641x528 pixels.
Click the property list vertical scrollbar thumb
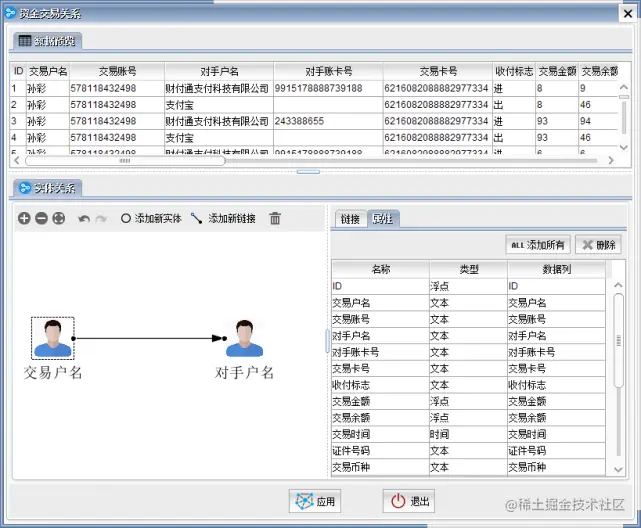(619, 340)
